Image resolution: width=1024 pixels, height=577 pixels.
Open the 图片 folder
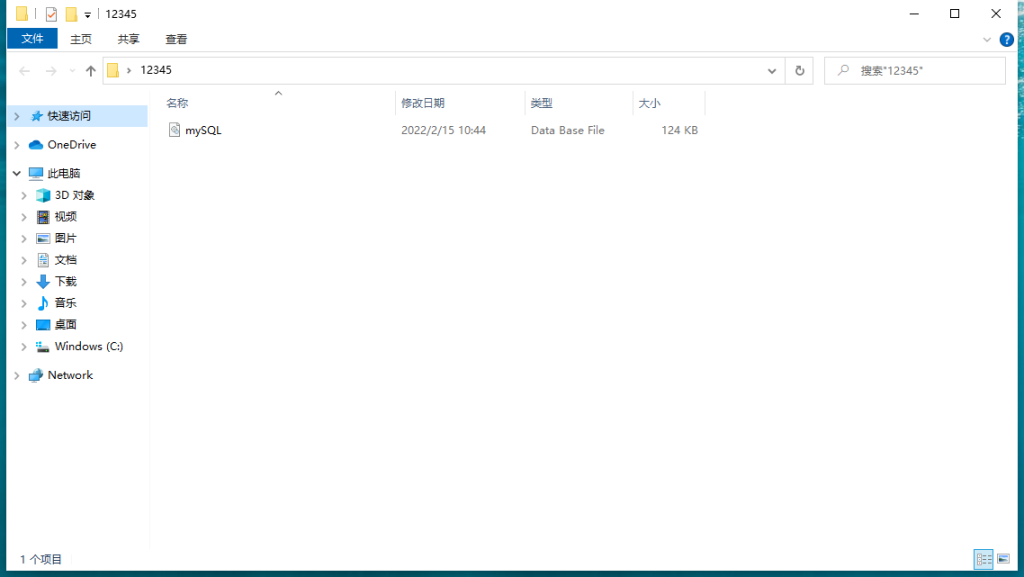[x=65, y=238]
